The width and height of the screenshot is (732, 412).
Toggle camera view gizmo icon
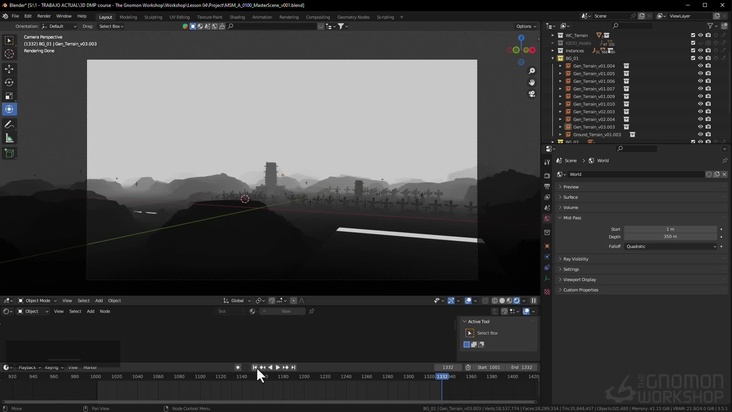pyautogui.click(x=532, y=94)
